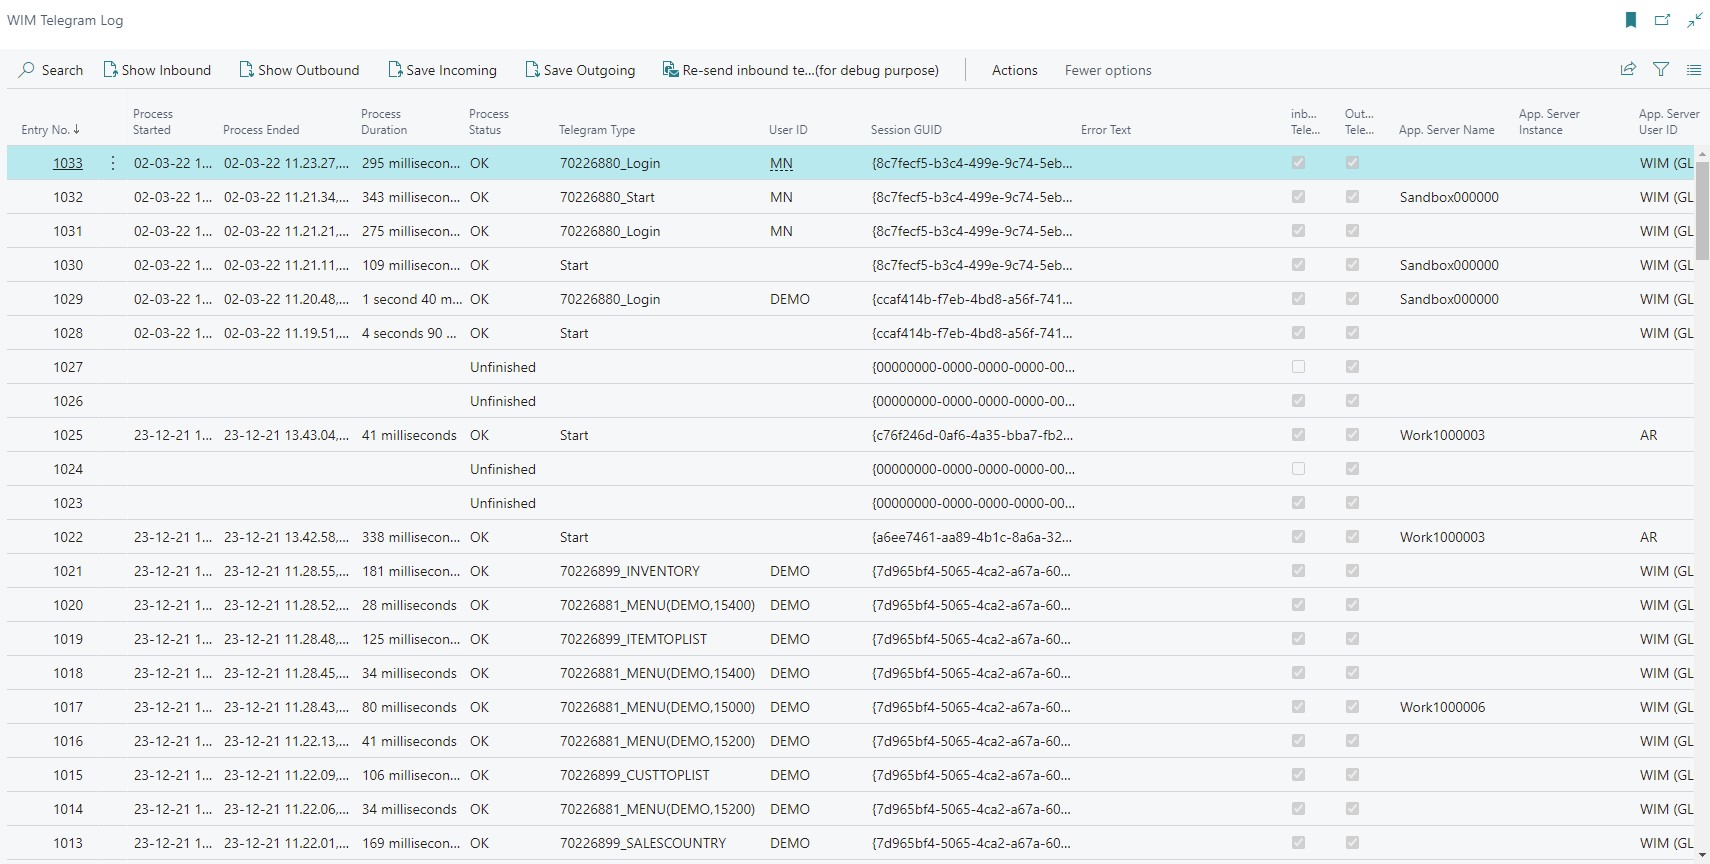The image size is (1710, 864).
Task: Toggle inbound telegram checkbox for entry 1027
Action: click(x=1298, y=367)
